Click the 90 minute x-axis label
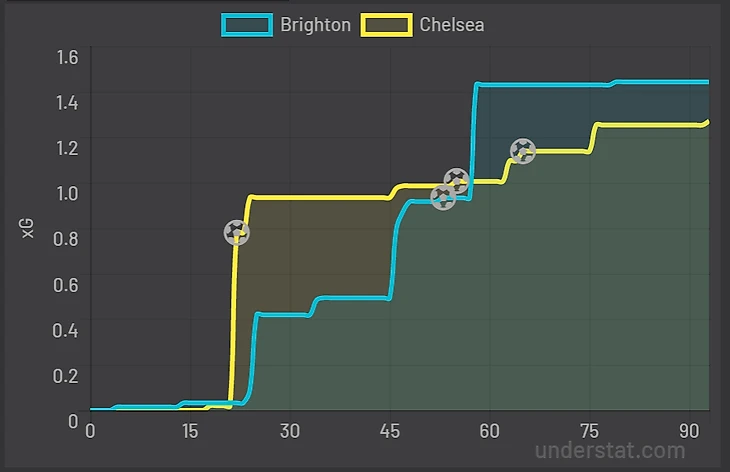 click(689, 431)
